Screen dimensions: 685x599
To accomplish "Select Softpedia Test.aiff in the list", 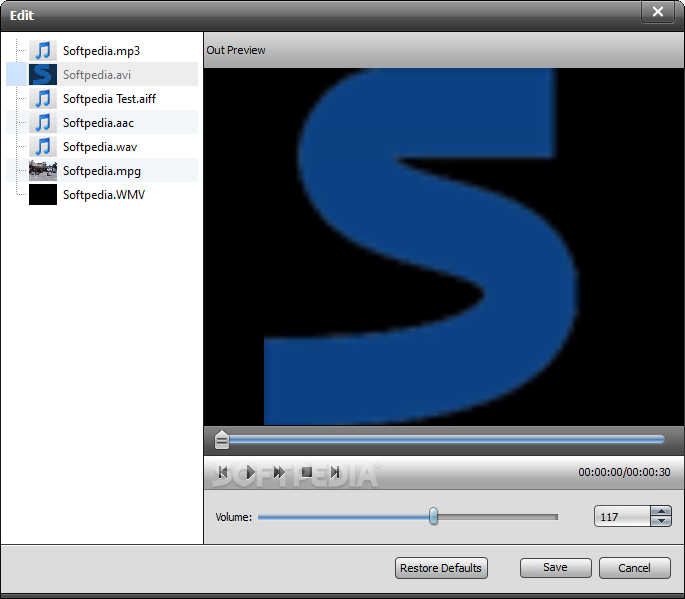I will pyautogui.click(x=109, y=99).
